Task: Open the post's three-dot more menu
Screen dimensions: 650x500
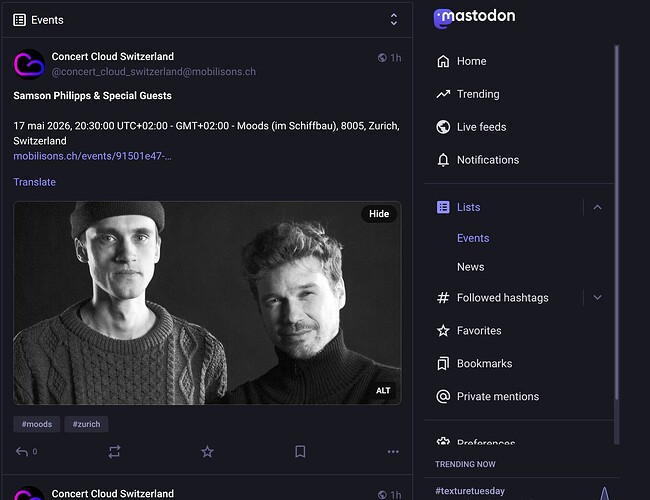Action: click(393, 452)
